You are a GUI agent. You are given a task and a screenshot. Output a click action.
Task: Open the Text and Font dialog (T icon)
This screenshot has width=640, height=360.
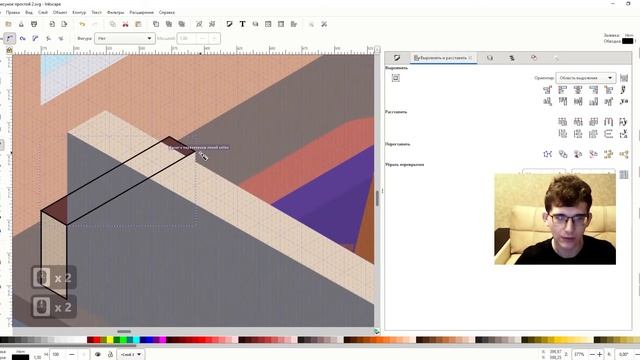pyautogui.click(x=242, y=24)
